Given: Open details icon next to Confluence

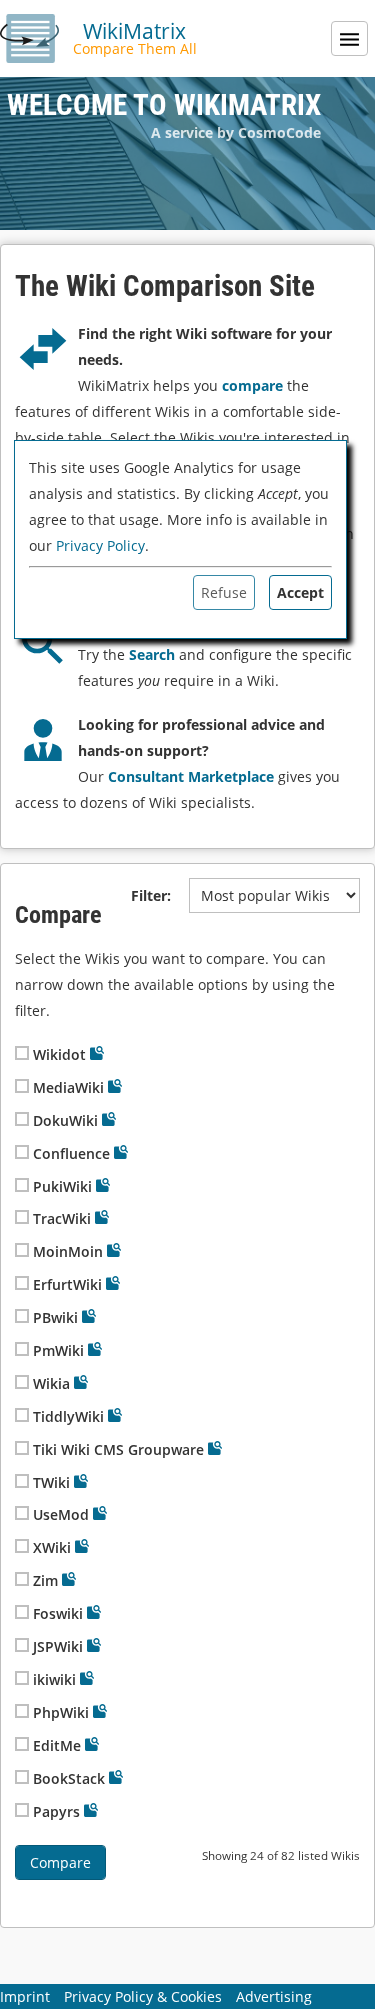Looking at the screenshot, I should tap(121, 1152).
